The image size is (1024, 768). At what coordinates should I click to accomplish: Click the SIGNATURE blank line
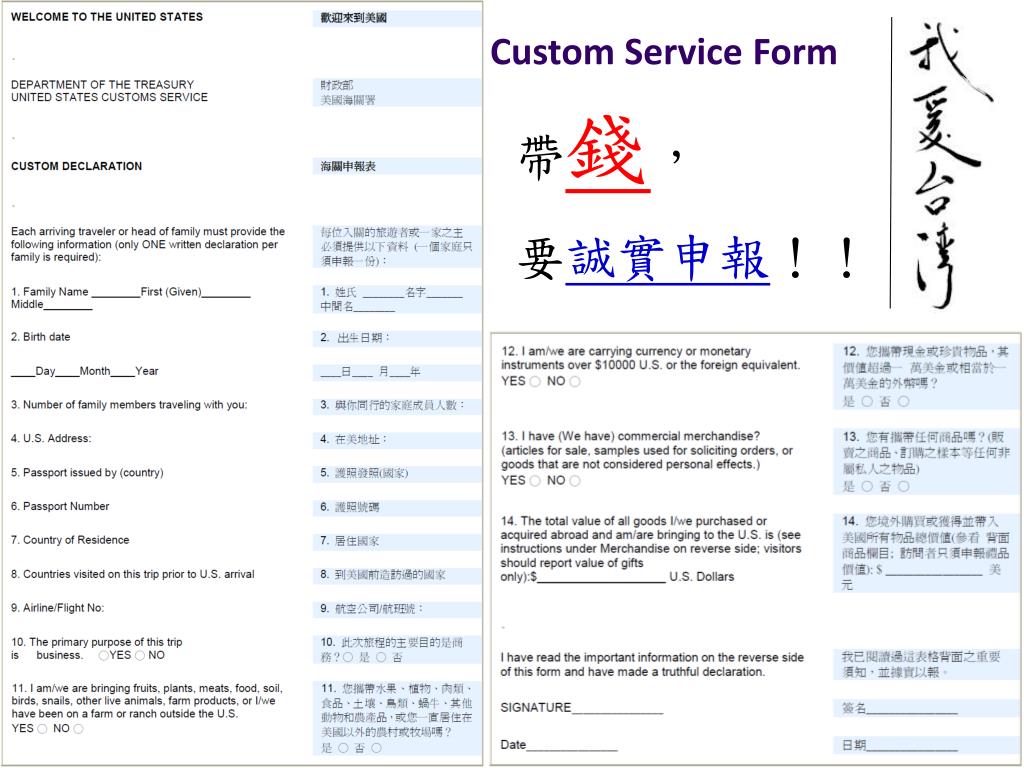pos(617,708)
